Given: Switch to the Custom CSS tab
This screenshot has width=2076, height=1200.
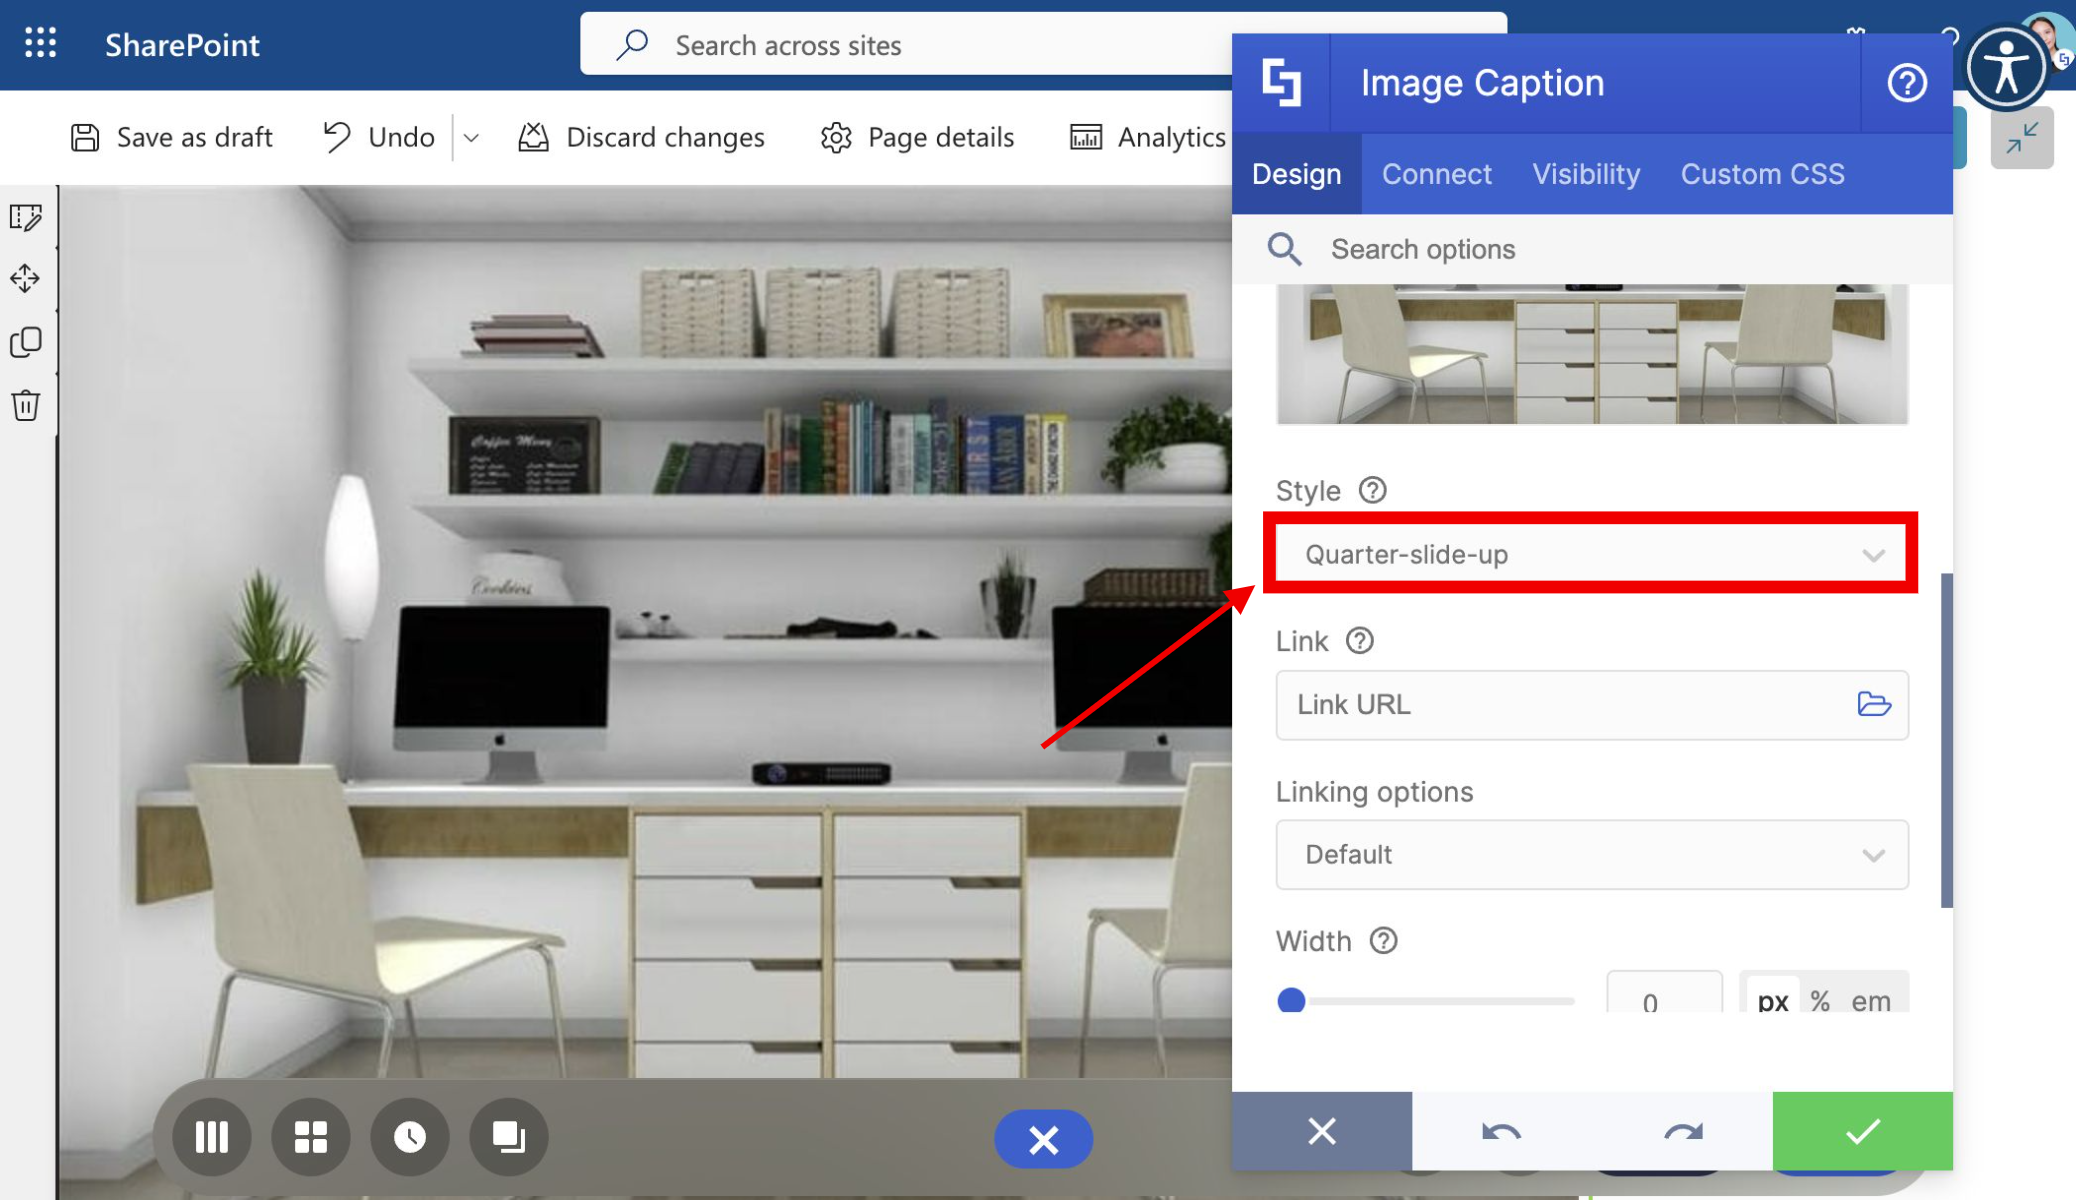Looking at the screenshot, I should (x=1762, y=174).
